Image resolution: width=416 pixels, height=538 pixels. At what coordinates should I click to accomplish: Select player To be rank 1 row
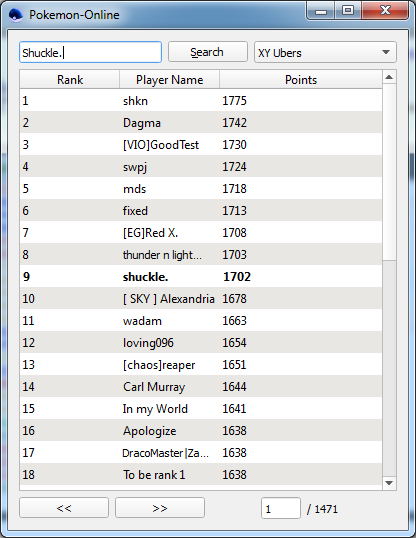(201, 475)
